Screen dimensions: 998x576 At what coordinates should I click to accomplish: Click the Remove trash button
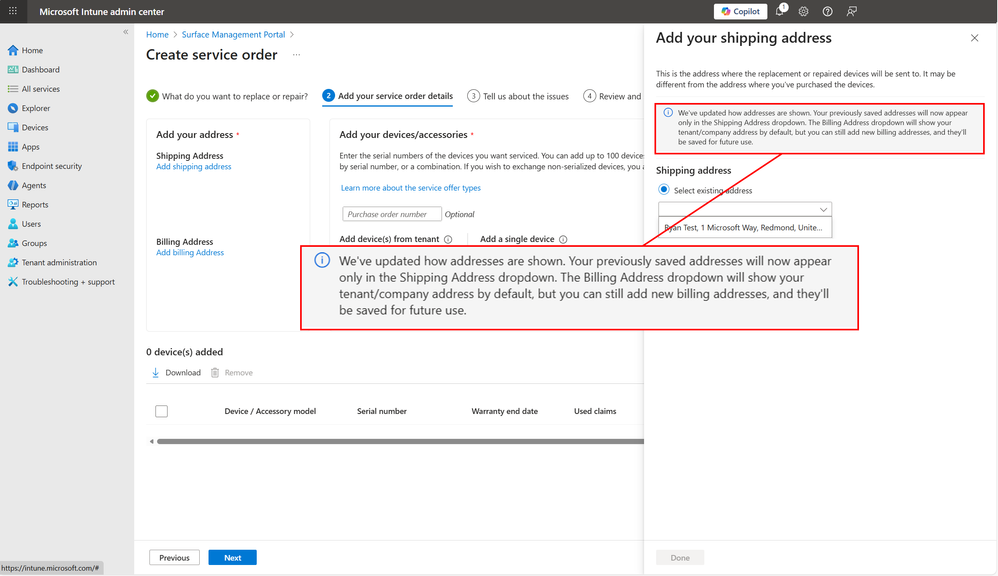[x=232, y=373]
